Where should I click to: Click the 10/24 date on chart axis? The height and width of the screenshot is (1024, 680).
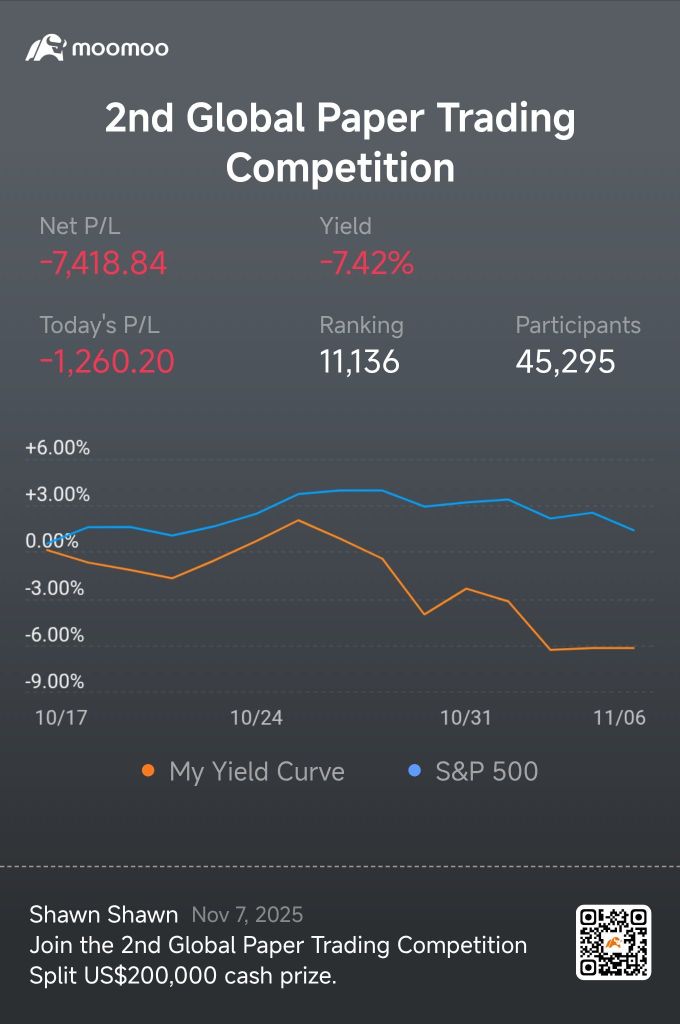[x=257, y=718]
